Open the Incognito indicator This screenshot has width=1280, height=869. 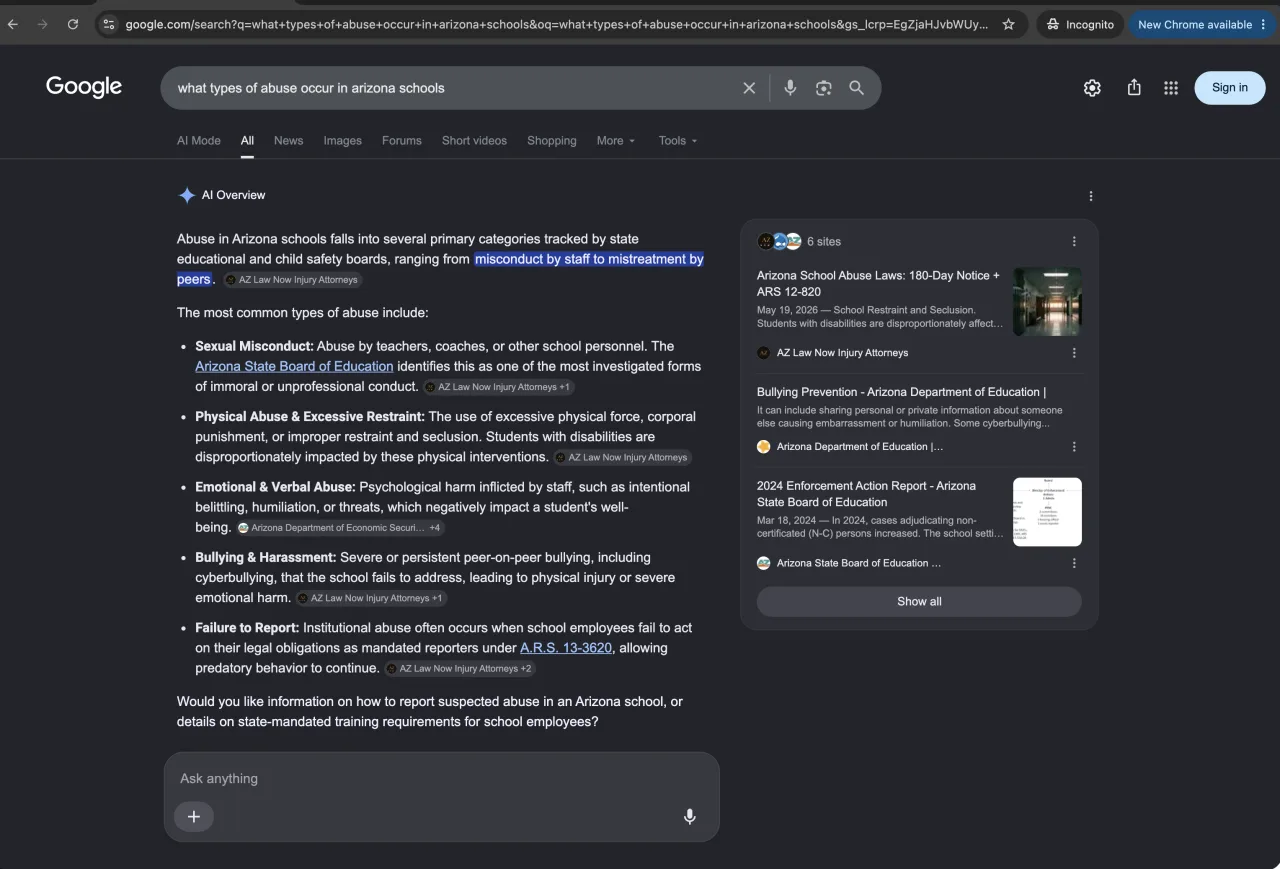click(x=1080, y=24)
